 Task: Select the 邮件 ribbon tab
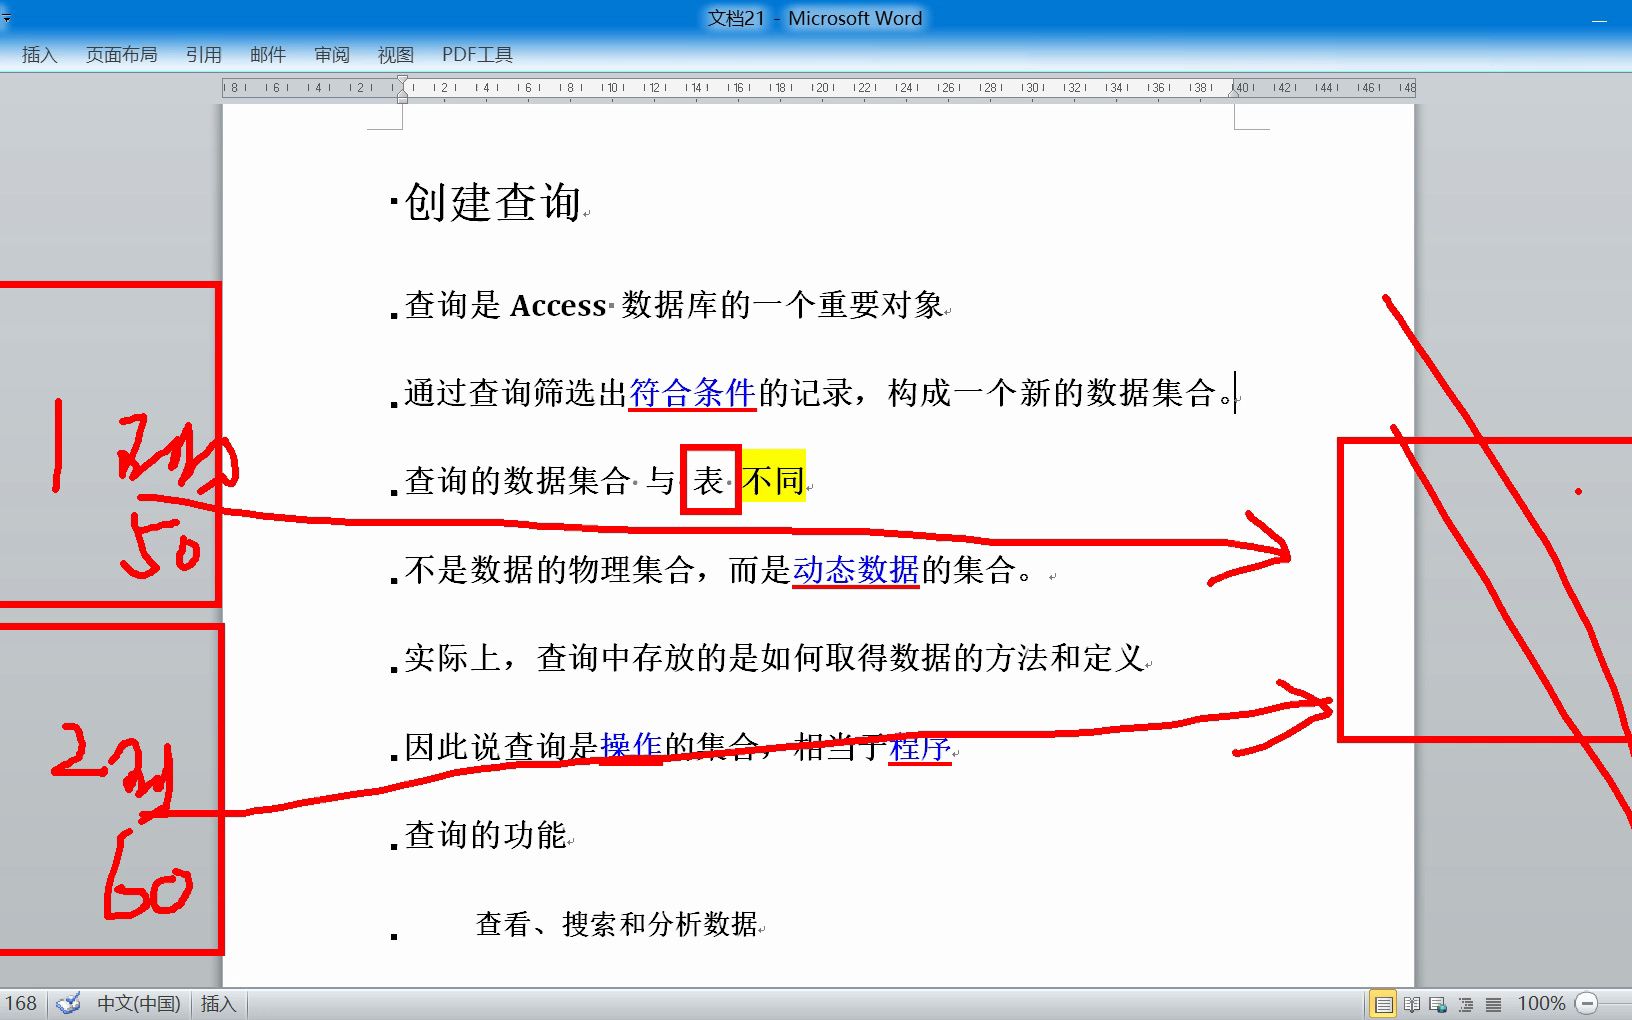[267, 55]
